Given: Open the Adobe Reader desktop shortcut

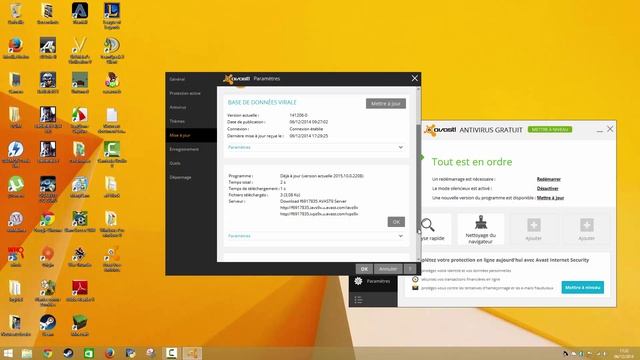Looking at the screenshot, I should tap(80, 291).
